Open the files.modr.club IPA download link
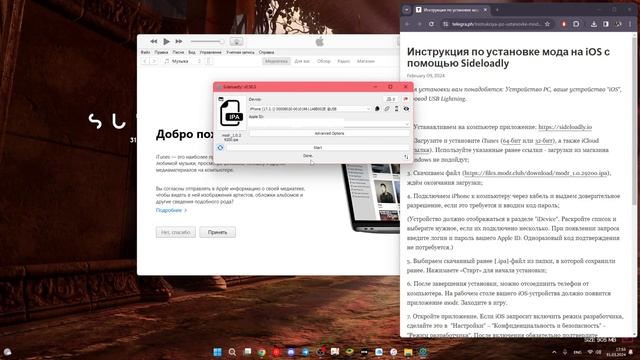Viewport: 640px width, 360px height. click(536, 173)
